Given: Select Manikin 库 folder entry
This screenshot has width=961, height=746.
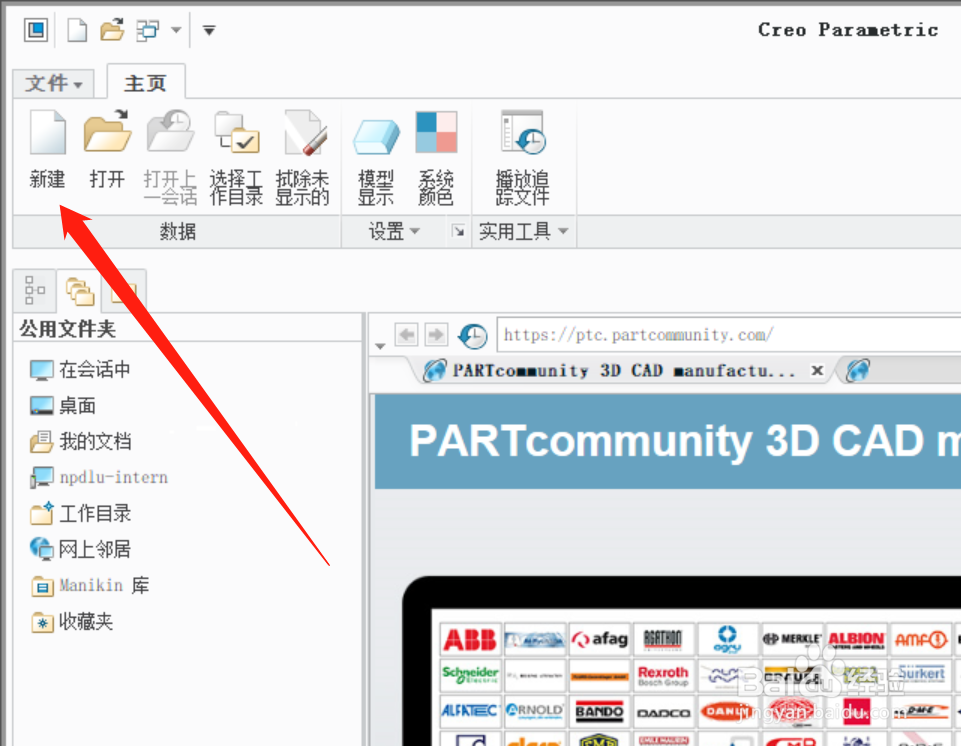Looking at the screenshot, I should coord(90,586).
